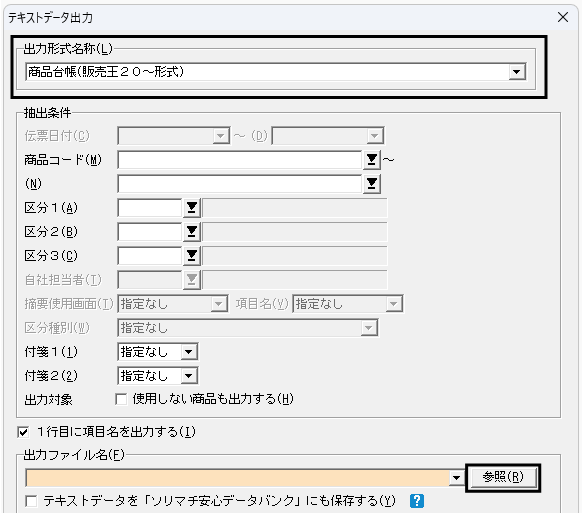Expand the 出力ファイル名 history dropdown
Viewport: 582px width, 517px height.
click(456, 478)
